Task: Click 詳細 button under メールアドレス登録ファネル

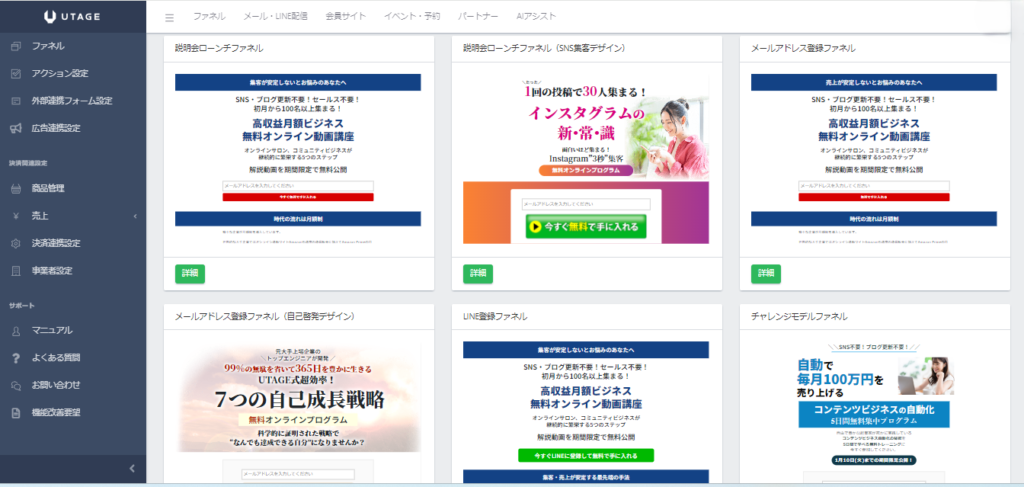Action: pyautogui.click(x=766, y=273)
